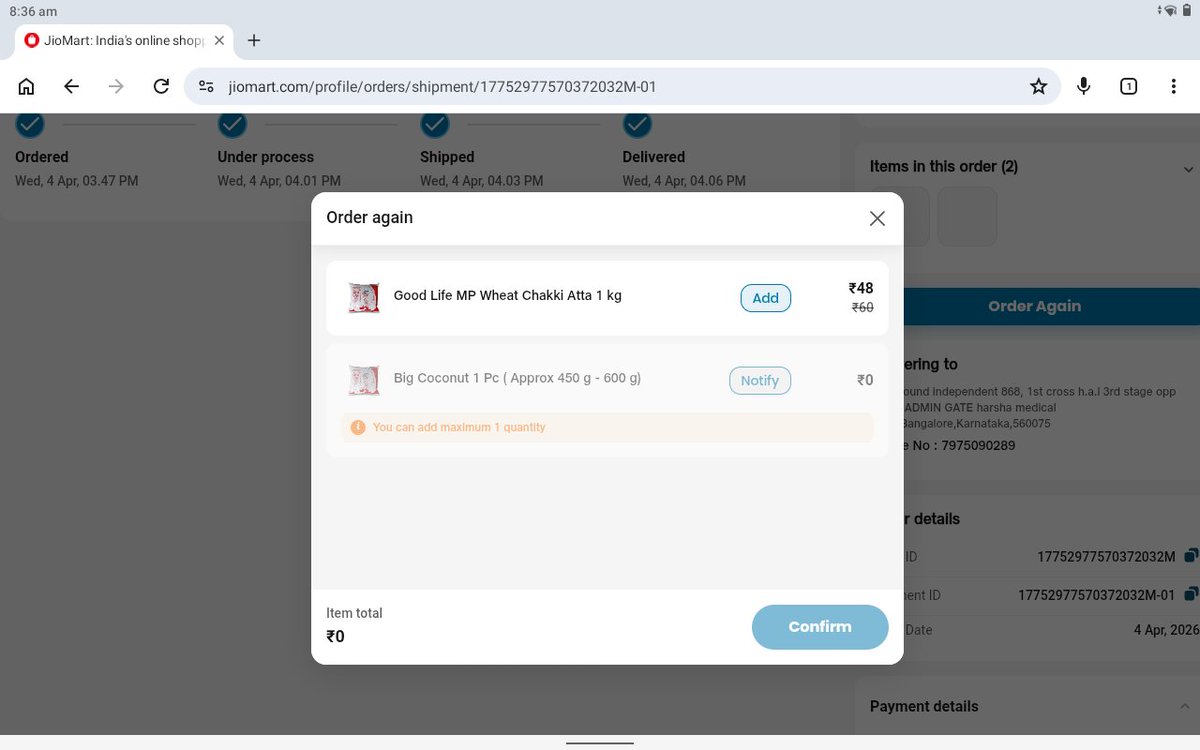The height and width of the screenshot is (750, 1200).
Task: Confirm the reorder
Action: (820, 627)
